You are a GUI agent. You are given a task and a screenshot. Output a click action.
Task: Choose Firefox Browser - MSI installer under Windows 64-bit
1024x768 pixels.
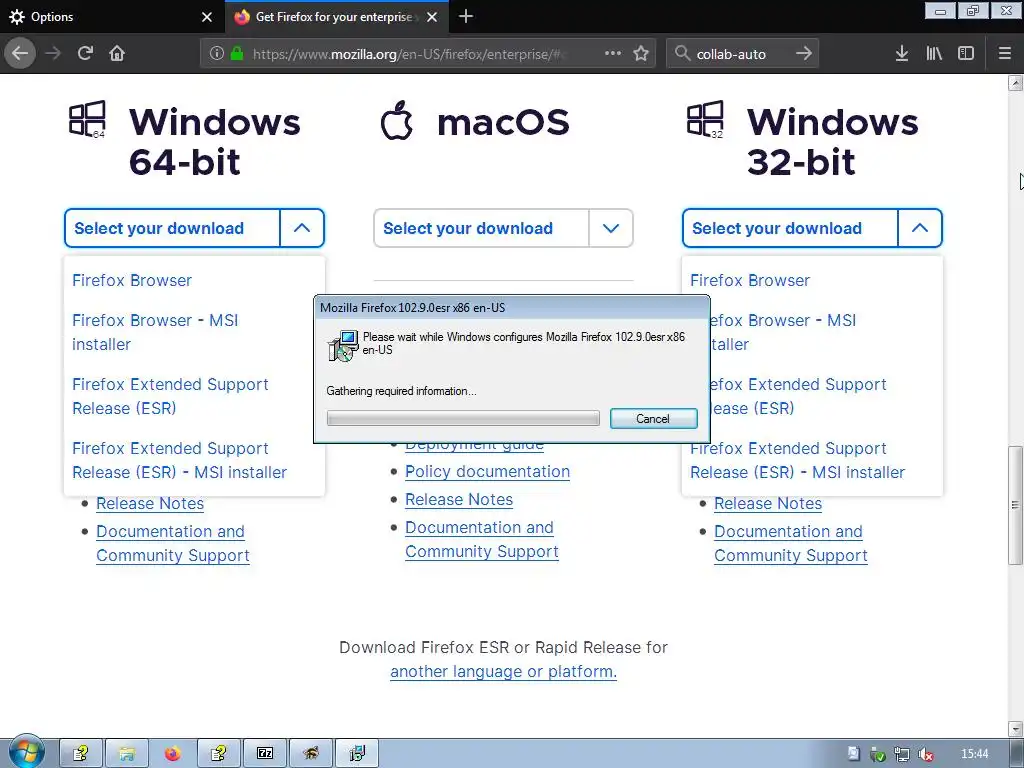(x=155, y=332)
